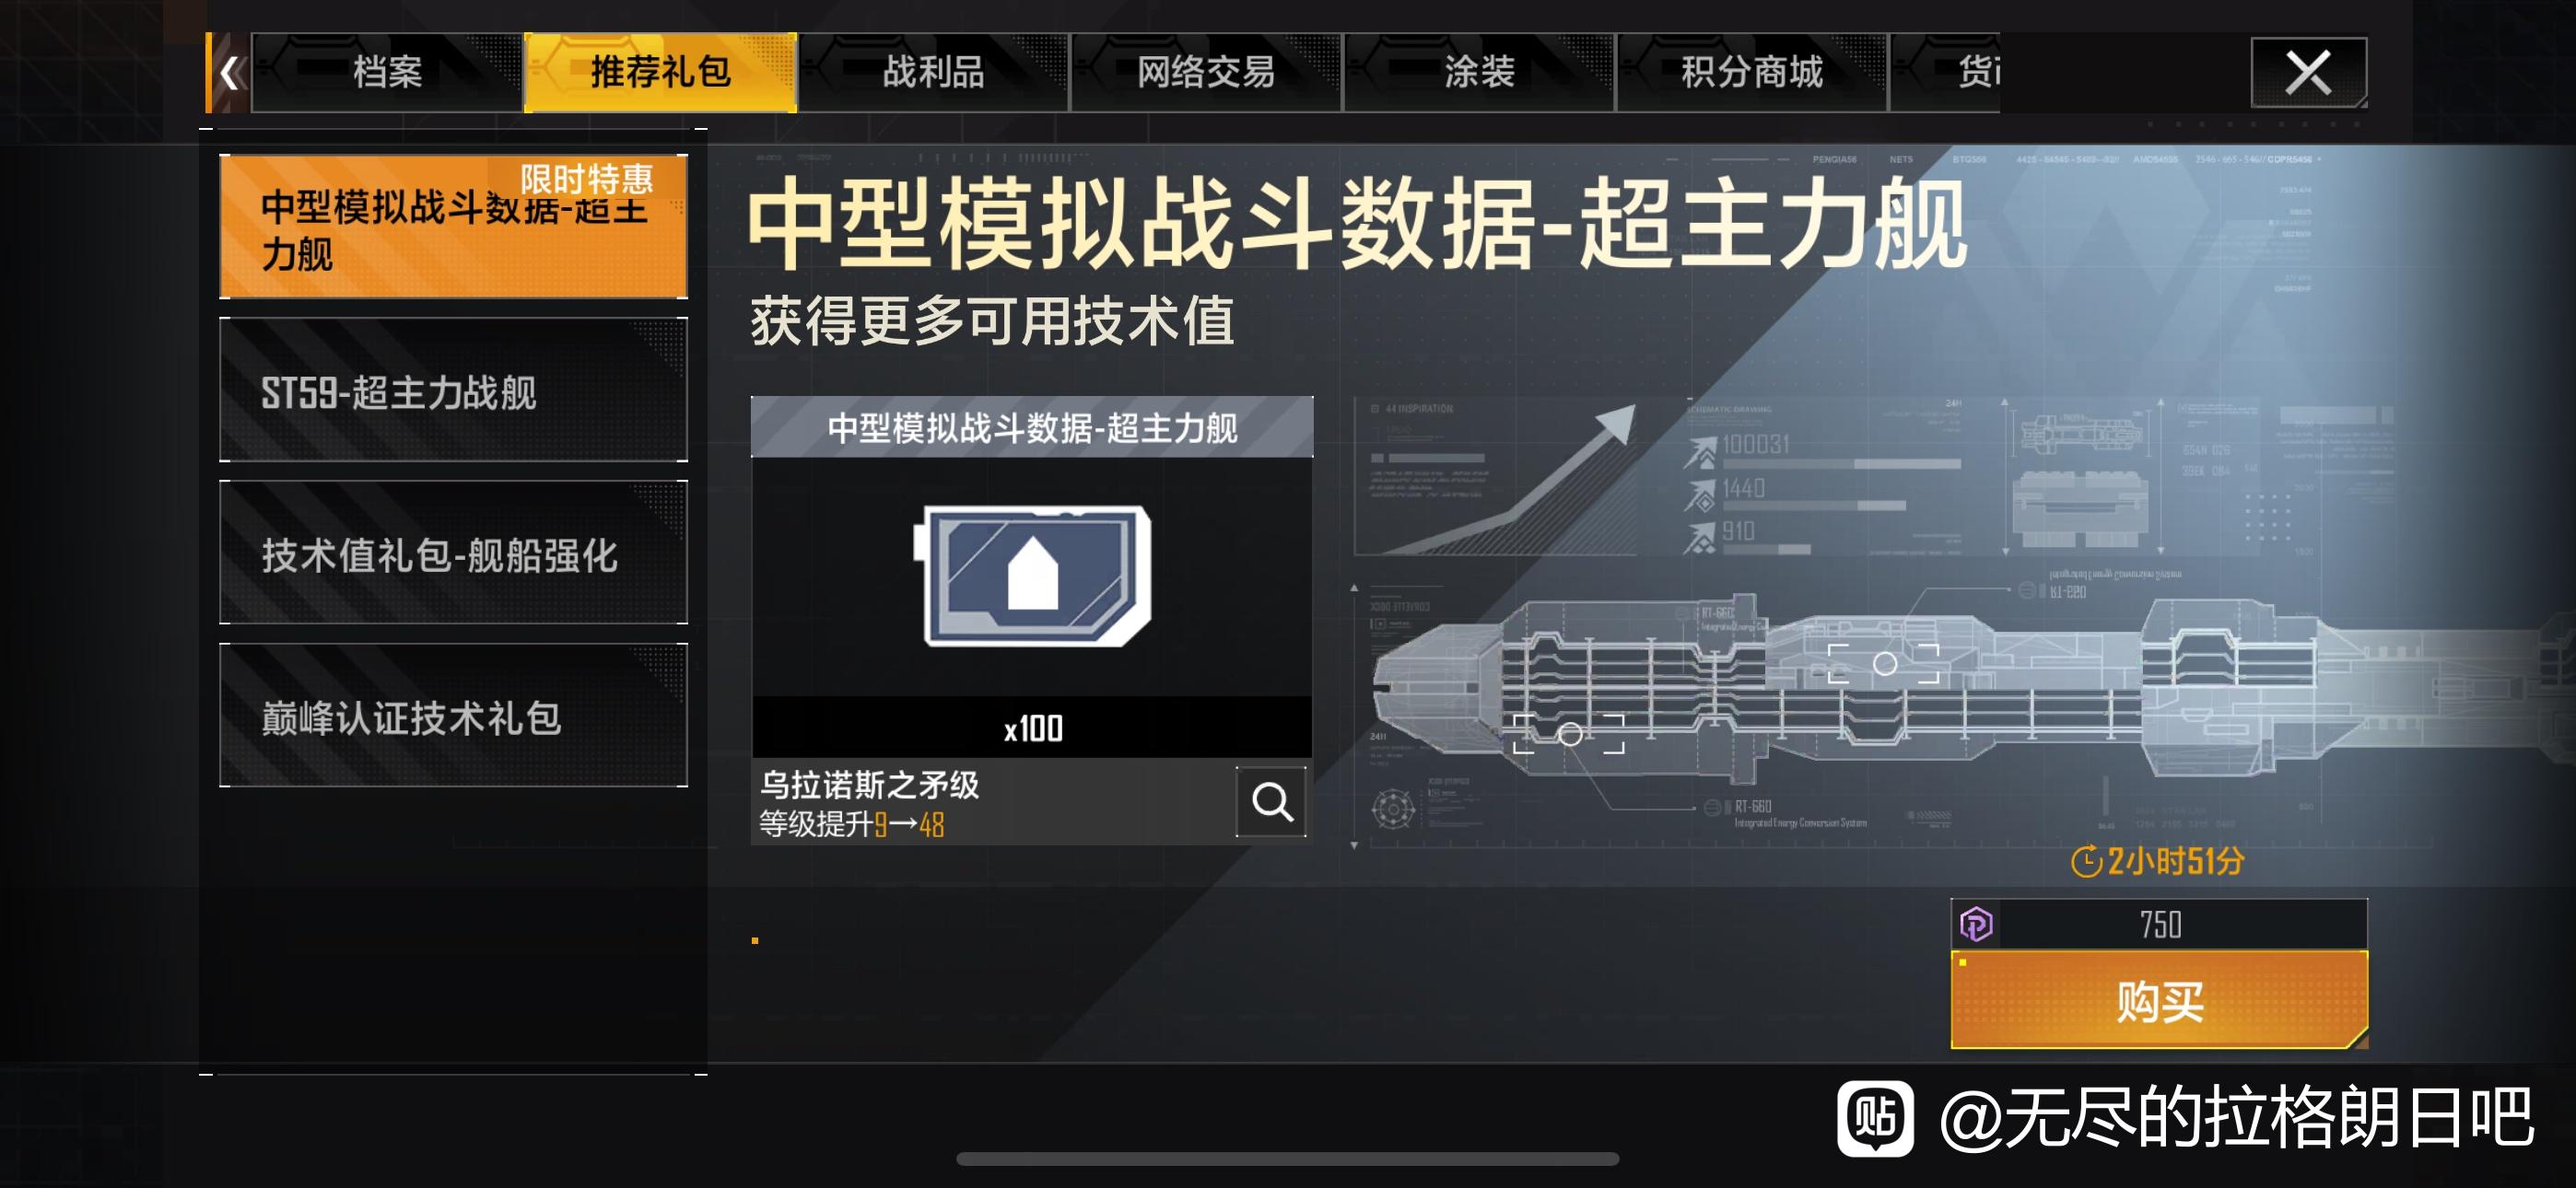This screenshot has height=1188, width=2576.
Task: Open the 档案 tab
Action: (387, 72)
